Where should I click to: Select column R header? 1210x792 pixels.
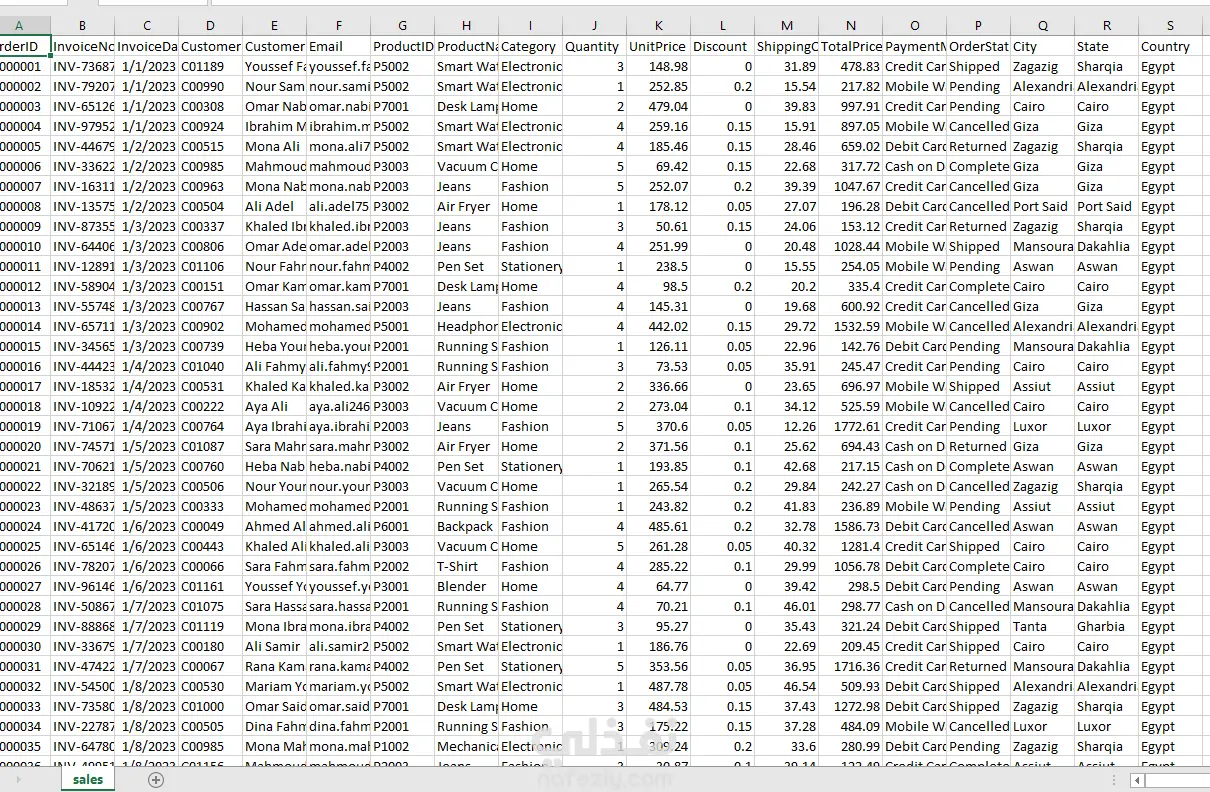coord(1107,25)
